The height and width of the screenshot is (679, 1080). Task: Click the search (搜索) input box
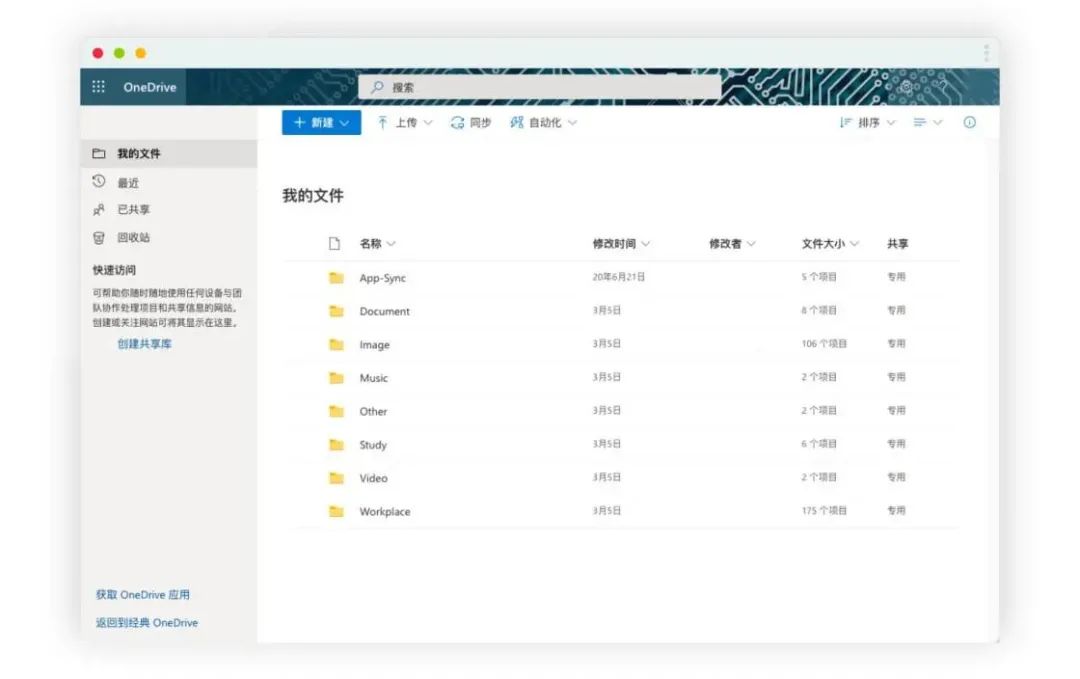point(540,88)
